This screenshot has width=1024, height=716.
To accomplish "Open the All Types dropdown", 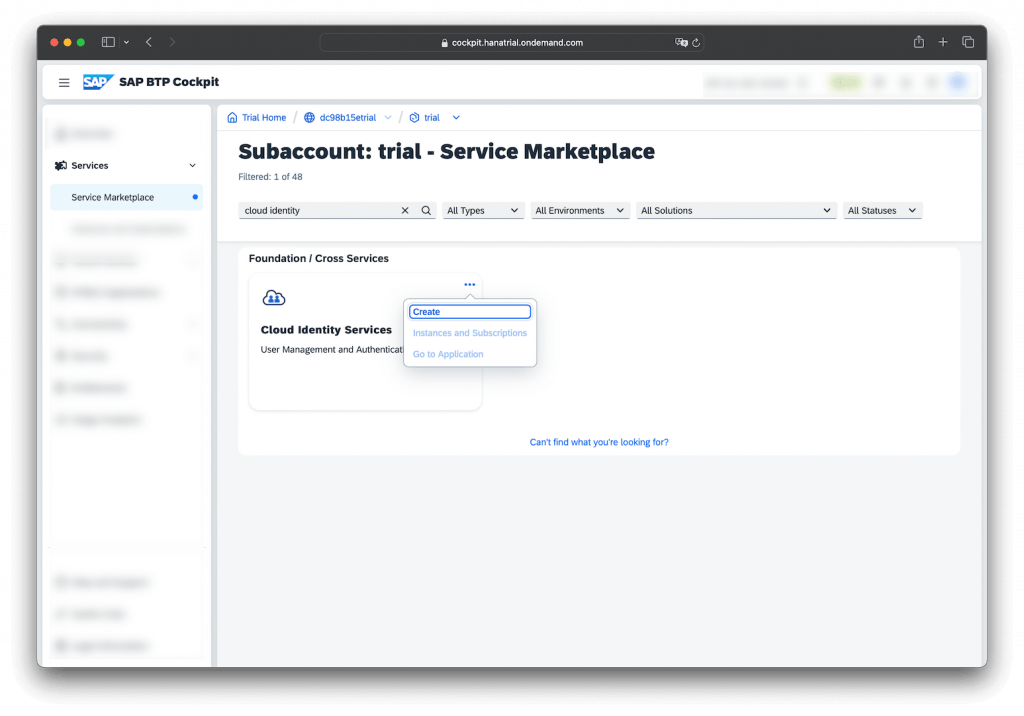I will tap(483, 210).
